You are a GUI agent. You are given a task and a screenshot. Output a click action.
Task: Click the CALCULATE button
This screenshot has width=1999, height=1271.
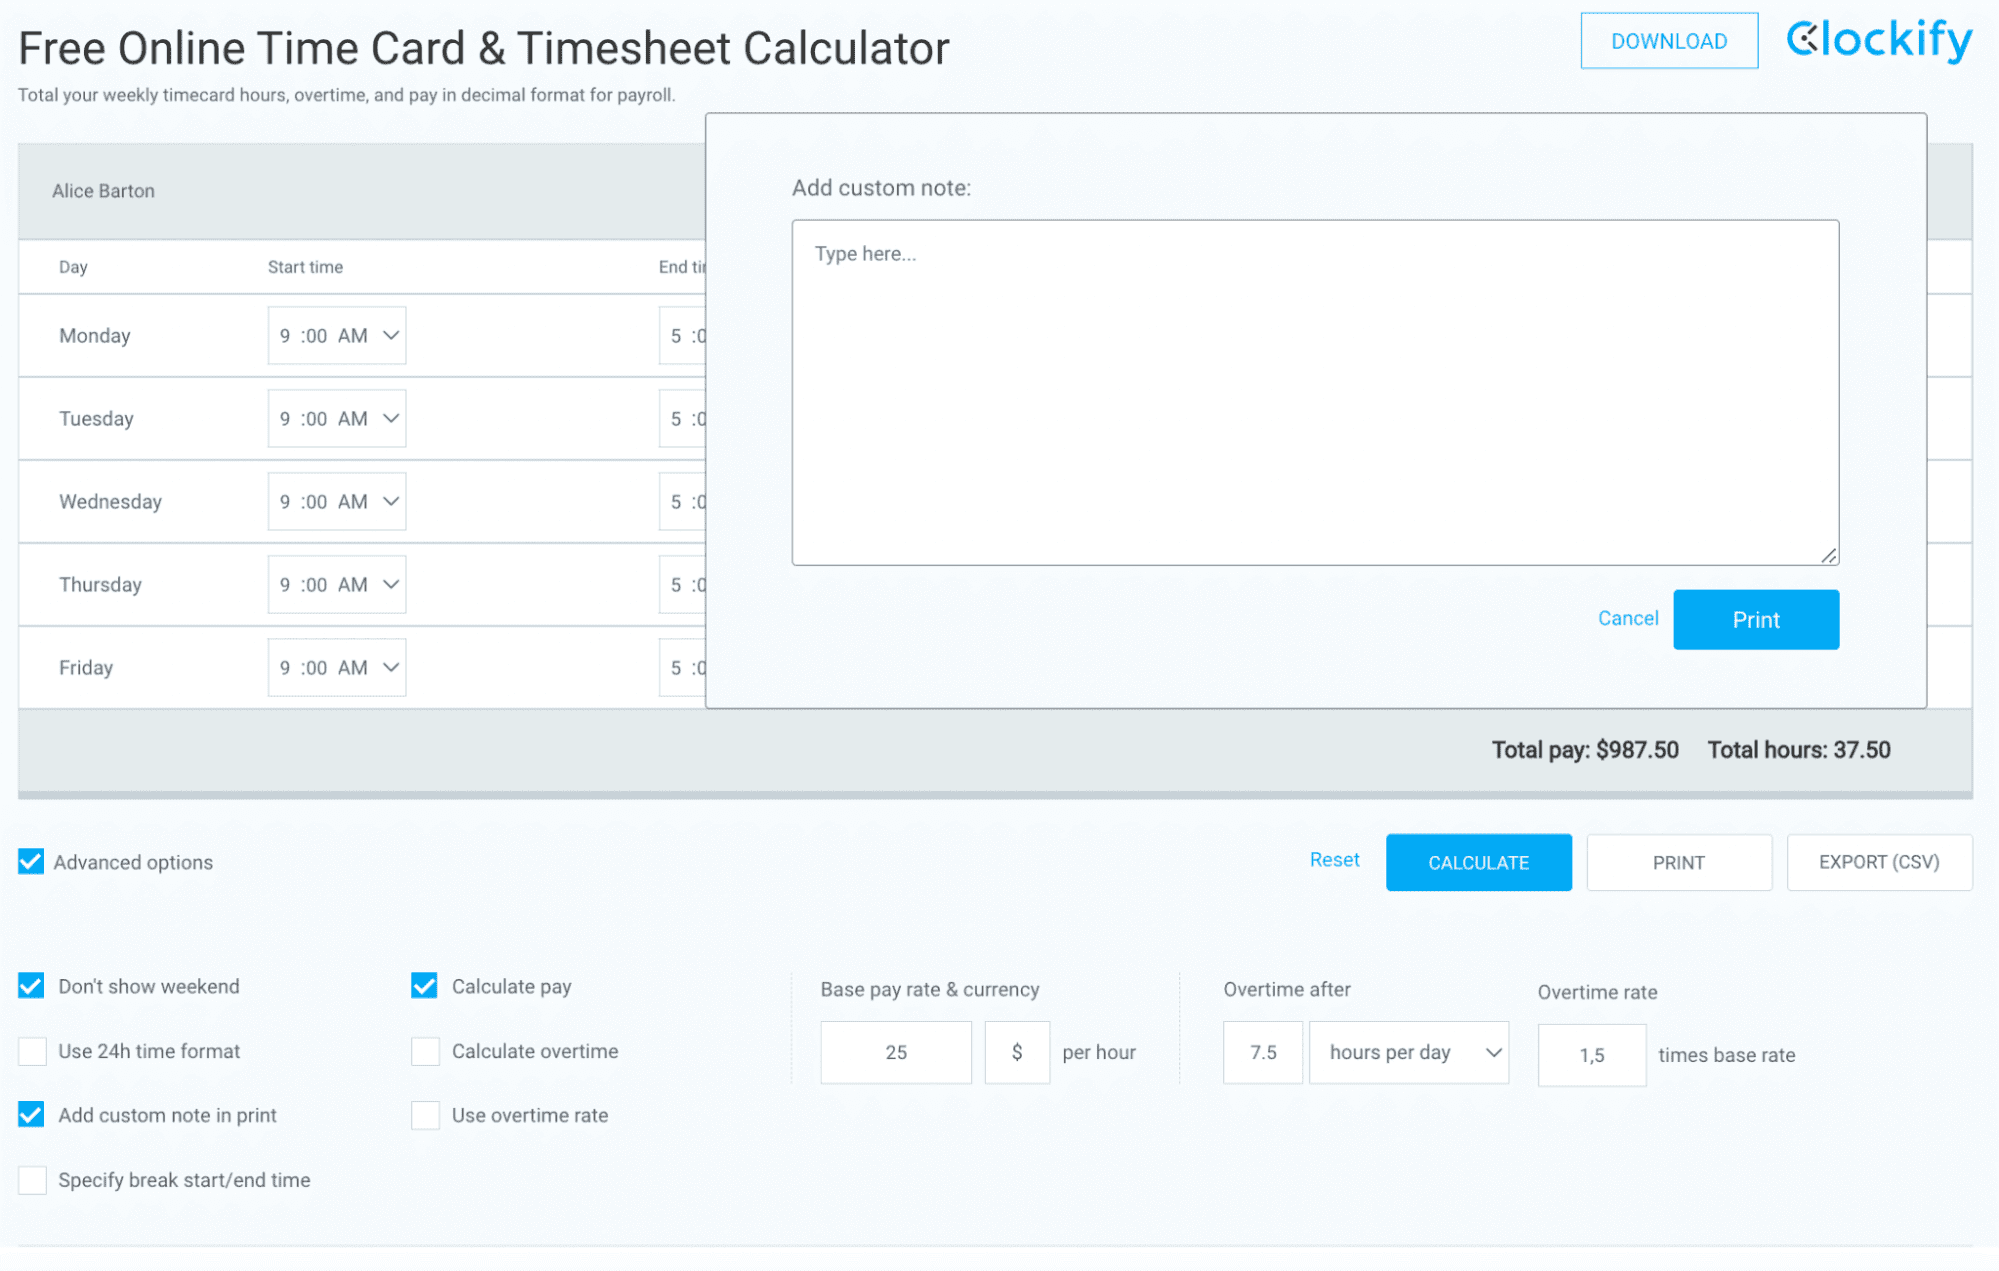pos(1477,861)
